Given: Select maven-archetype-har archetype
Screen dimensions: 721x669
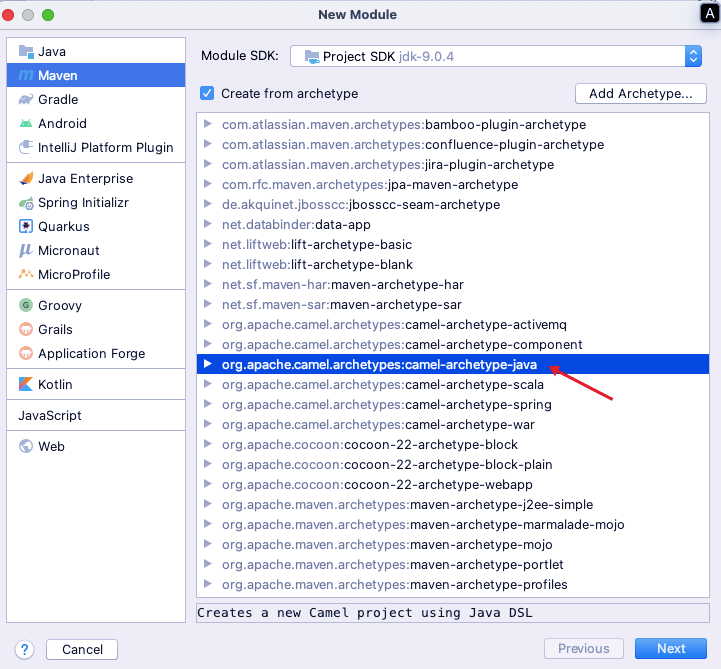Looking at the screenshot, I should coord(453,284).
